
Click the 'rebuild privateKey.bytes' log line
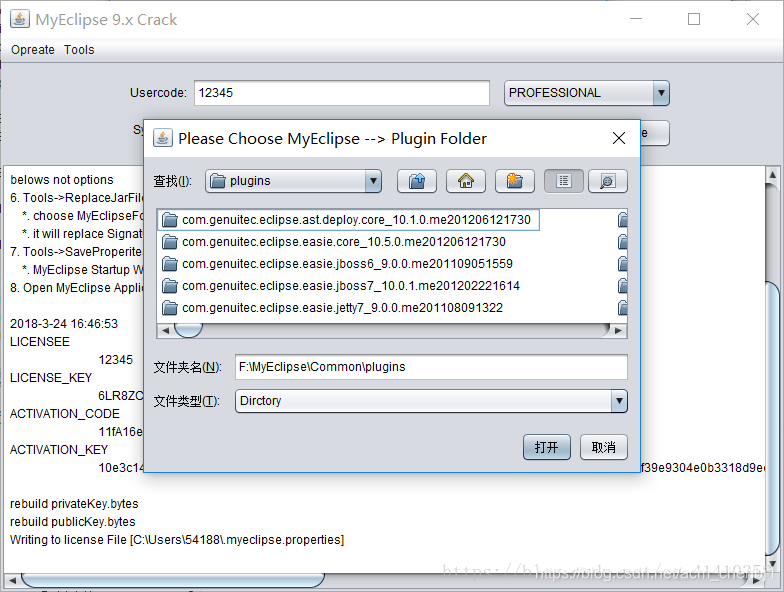coord(74,504)
